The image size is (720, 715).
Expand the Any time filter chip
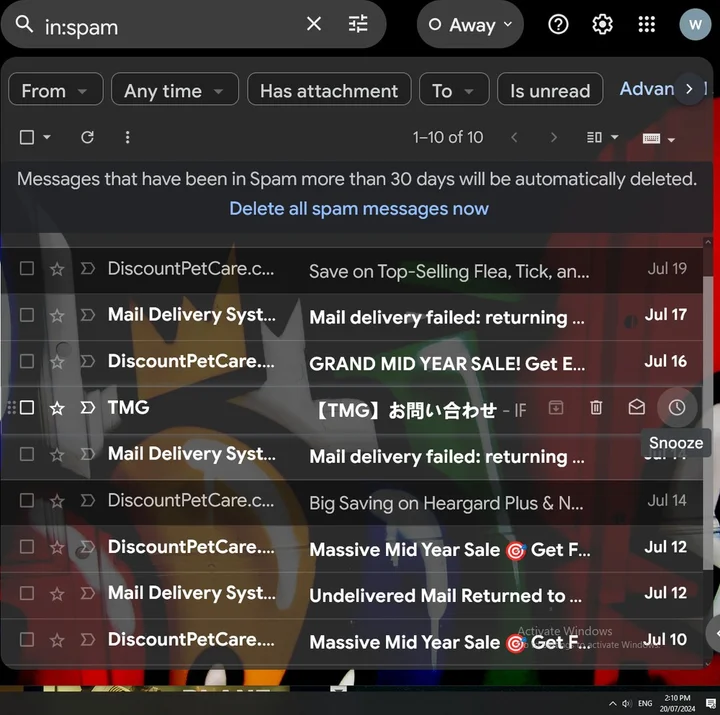(174, 90)
